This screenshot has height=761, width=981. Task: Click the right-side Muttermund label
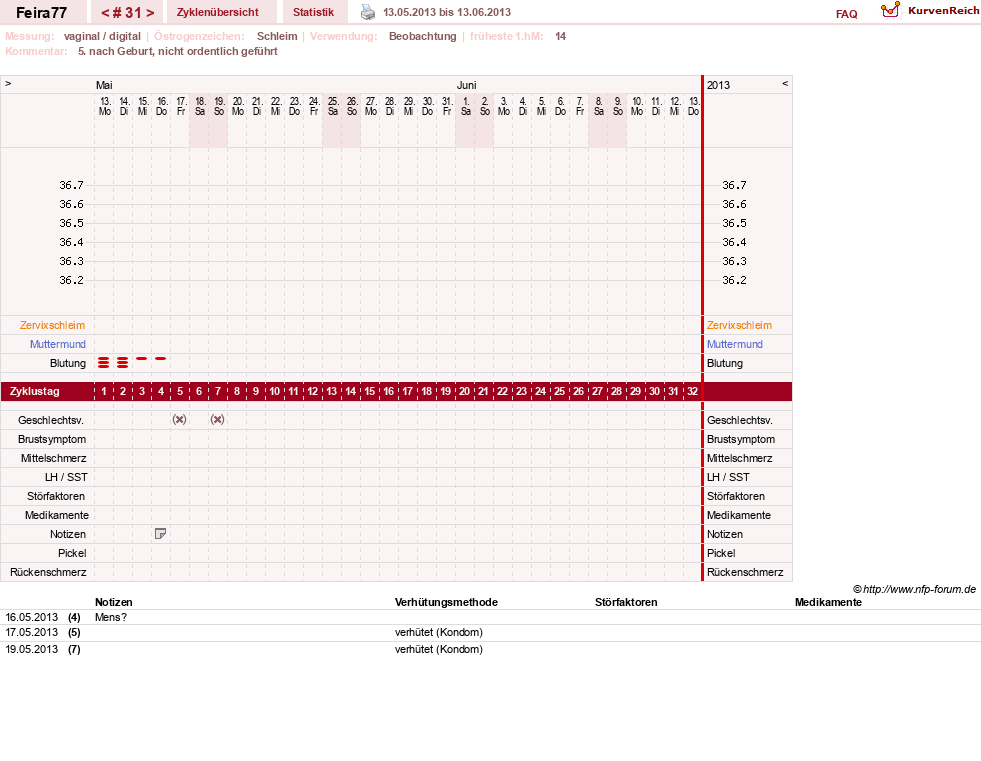coord(734,344)
